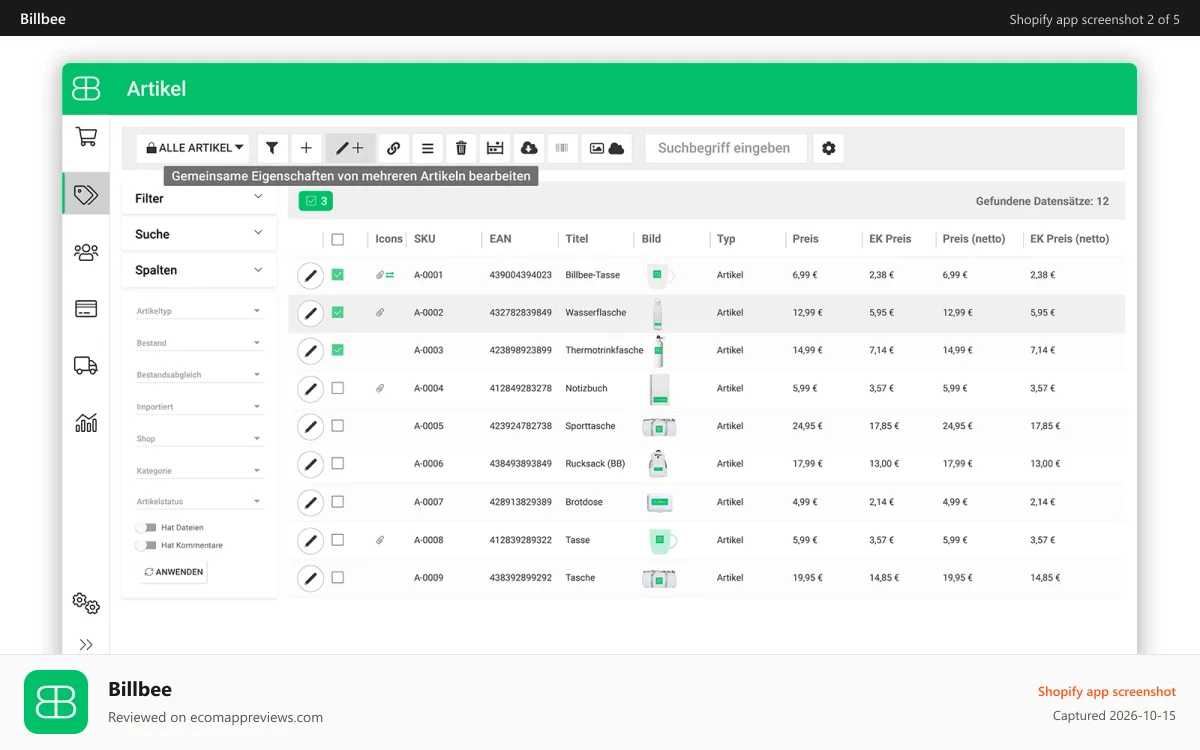Click the cloud download toolbar icon
This screenshot has height=750, width=1200.
coord(529,148)
